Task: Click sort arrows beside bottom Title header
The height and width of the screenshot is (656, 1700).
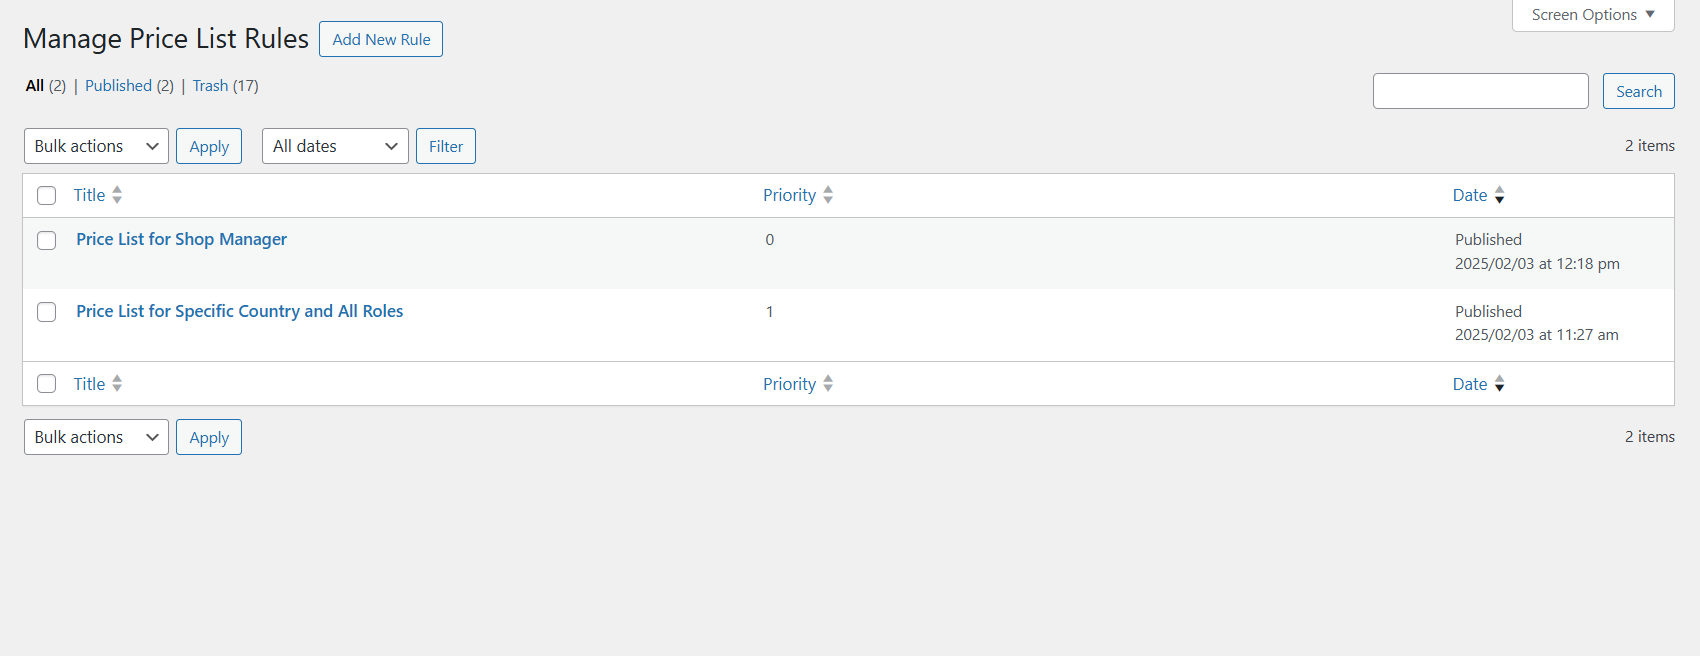Action: 117,384
